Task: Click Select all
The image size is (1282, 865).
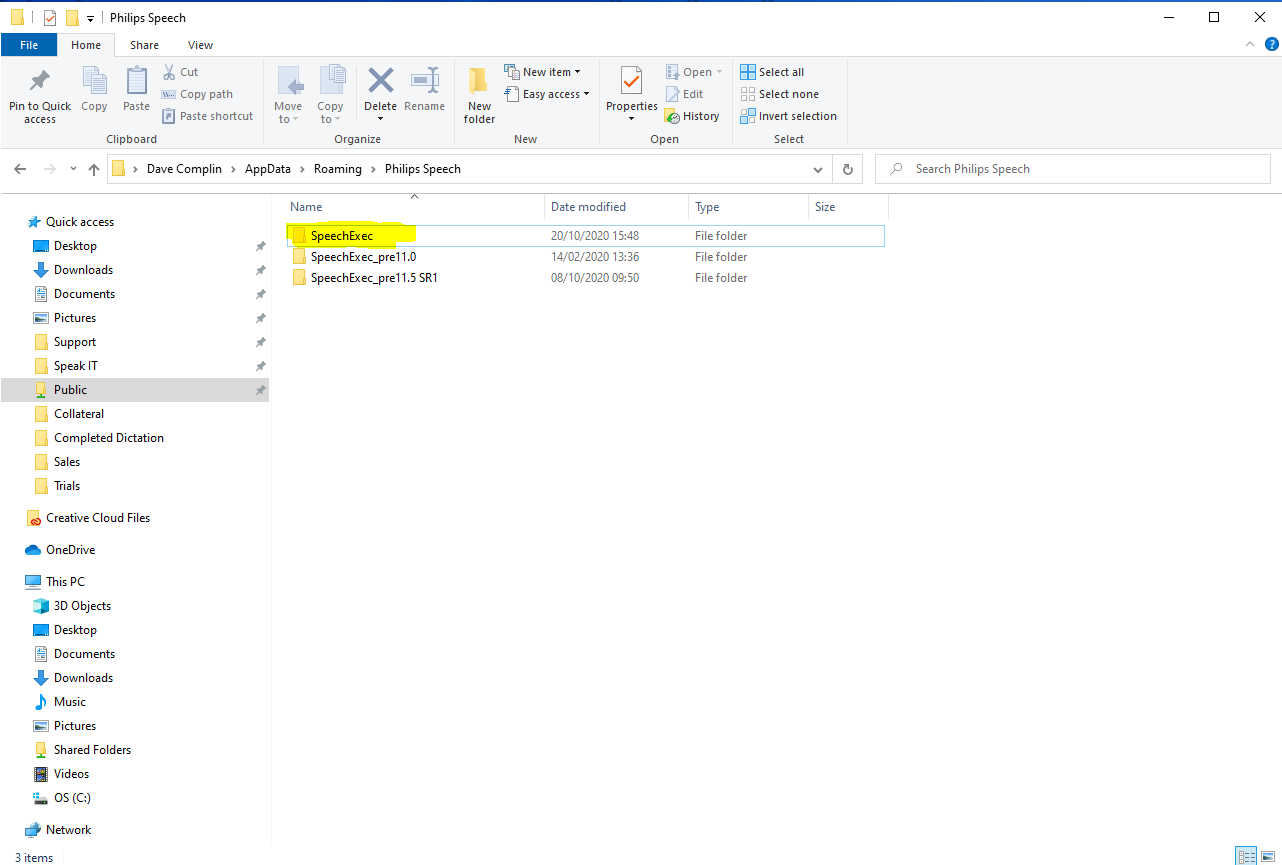Action: coord(772,72)
